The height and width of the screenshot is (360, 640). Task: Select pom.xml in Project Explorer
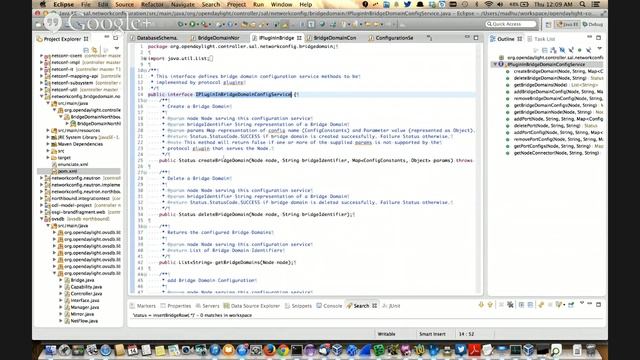67,171
